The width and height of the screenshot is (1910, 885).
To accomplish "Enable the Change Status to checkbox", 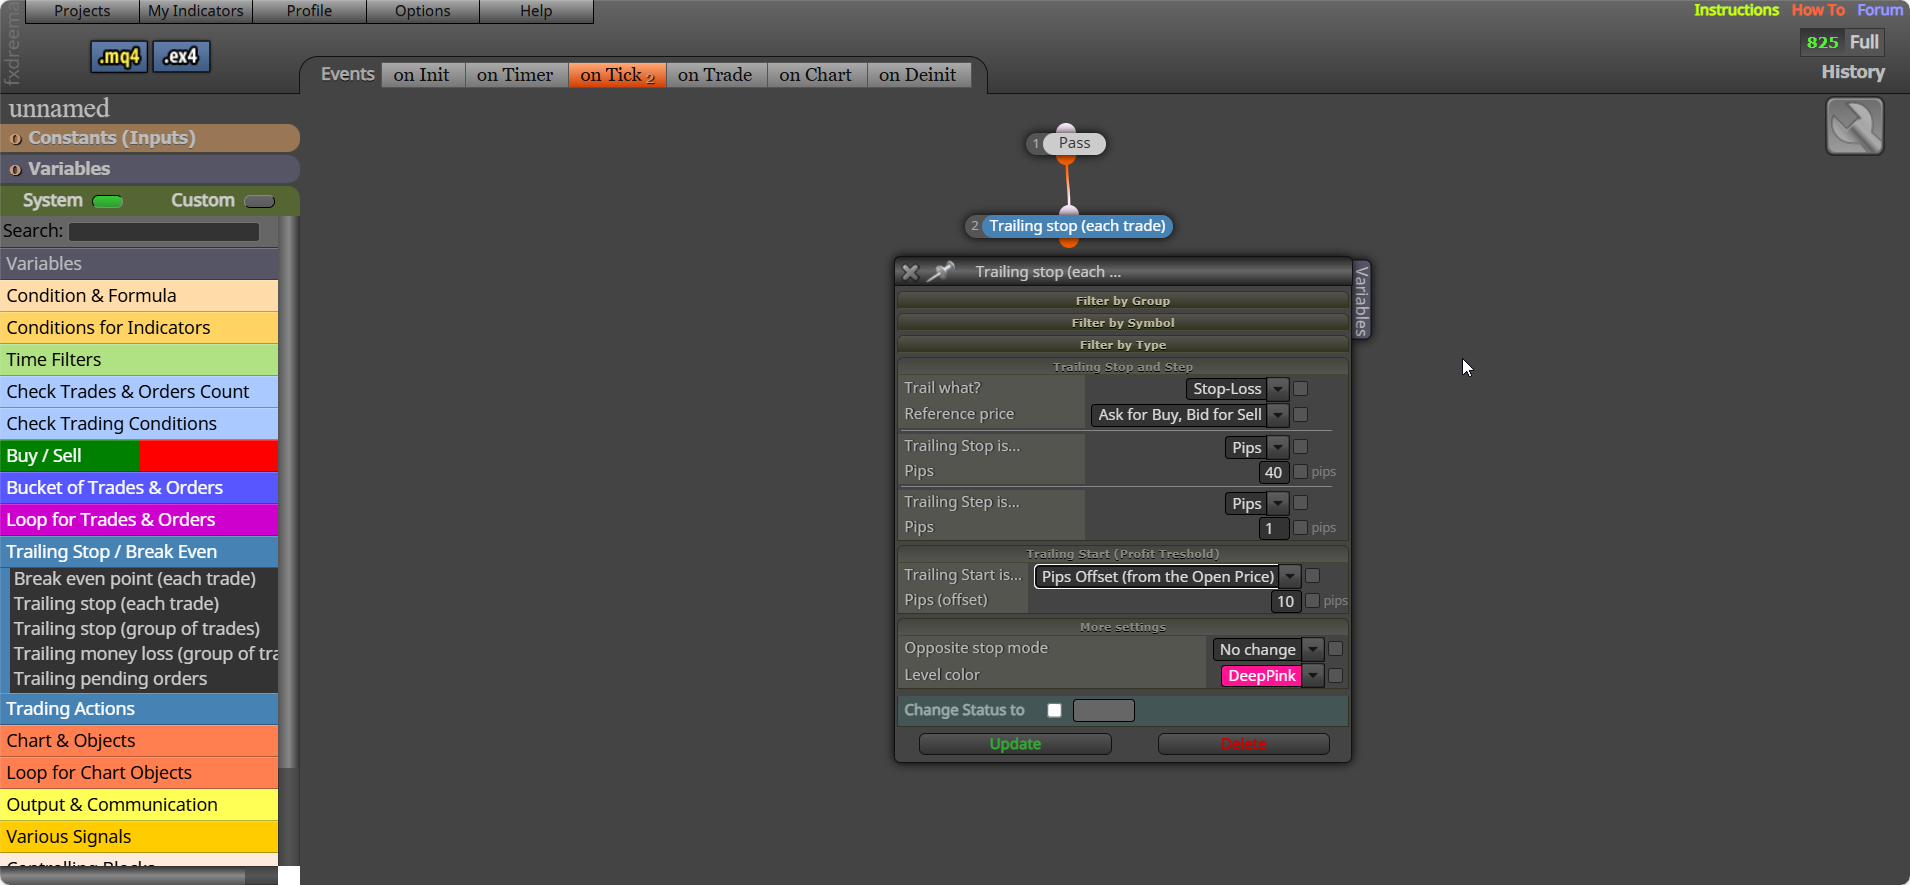I will [1054, 710].
